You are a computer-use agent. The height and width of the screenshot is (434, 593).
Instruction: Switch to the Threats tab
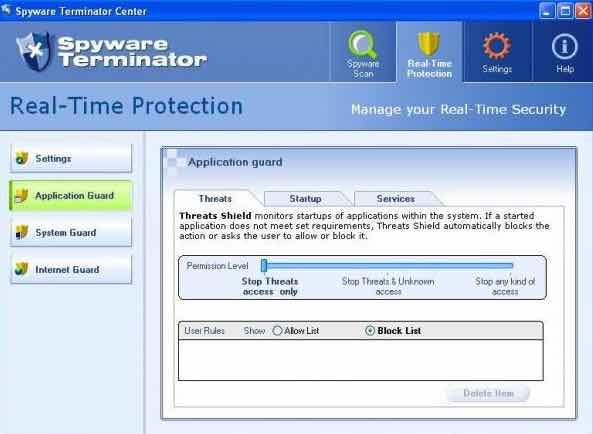pyautogui.click(x=215, y=198)
